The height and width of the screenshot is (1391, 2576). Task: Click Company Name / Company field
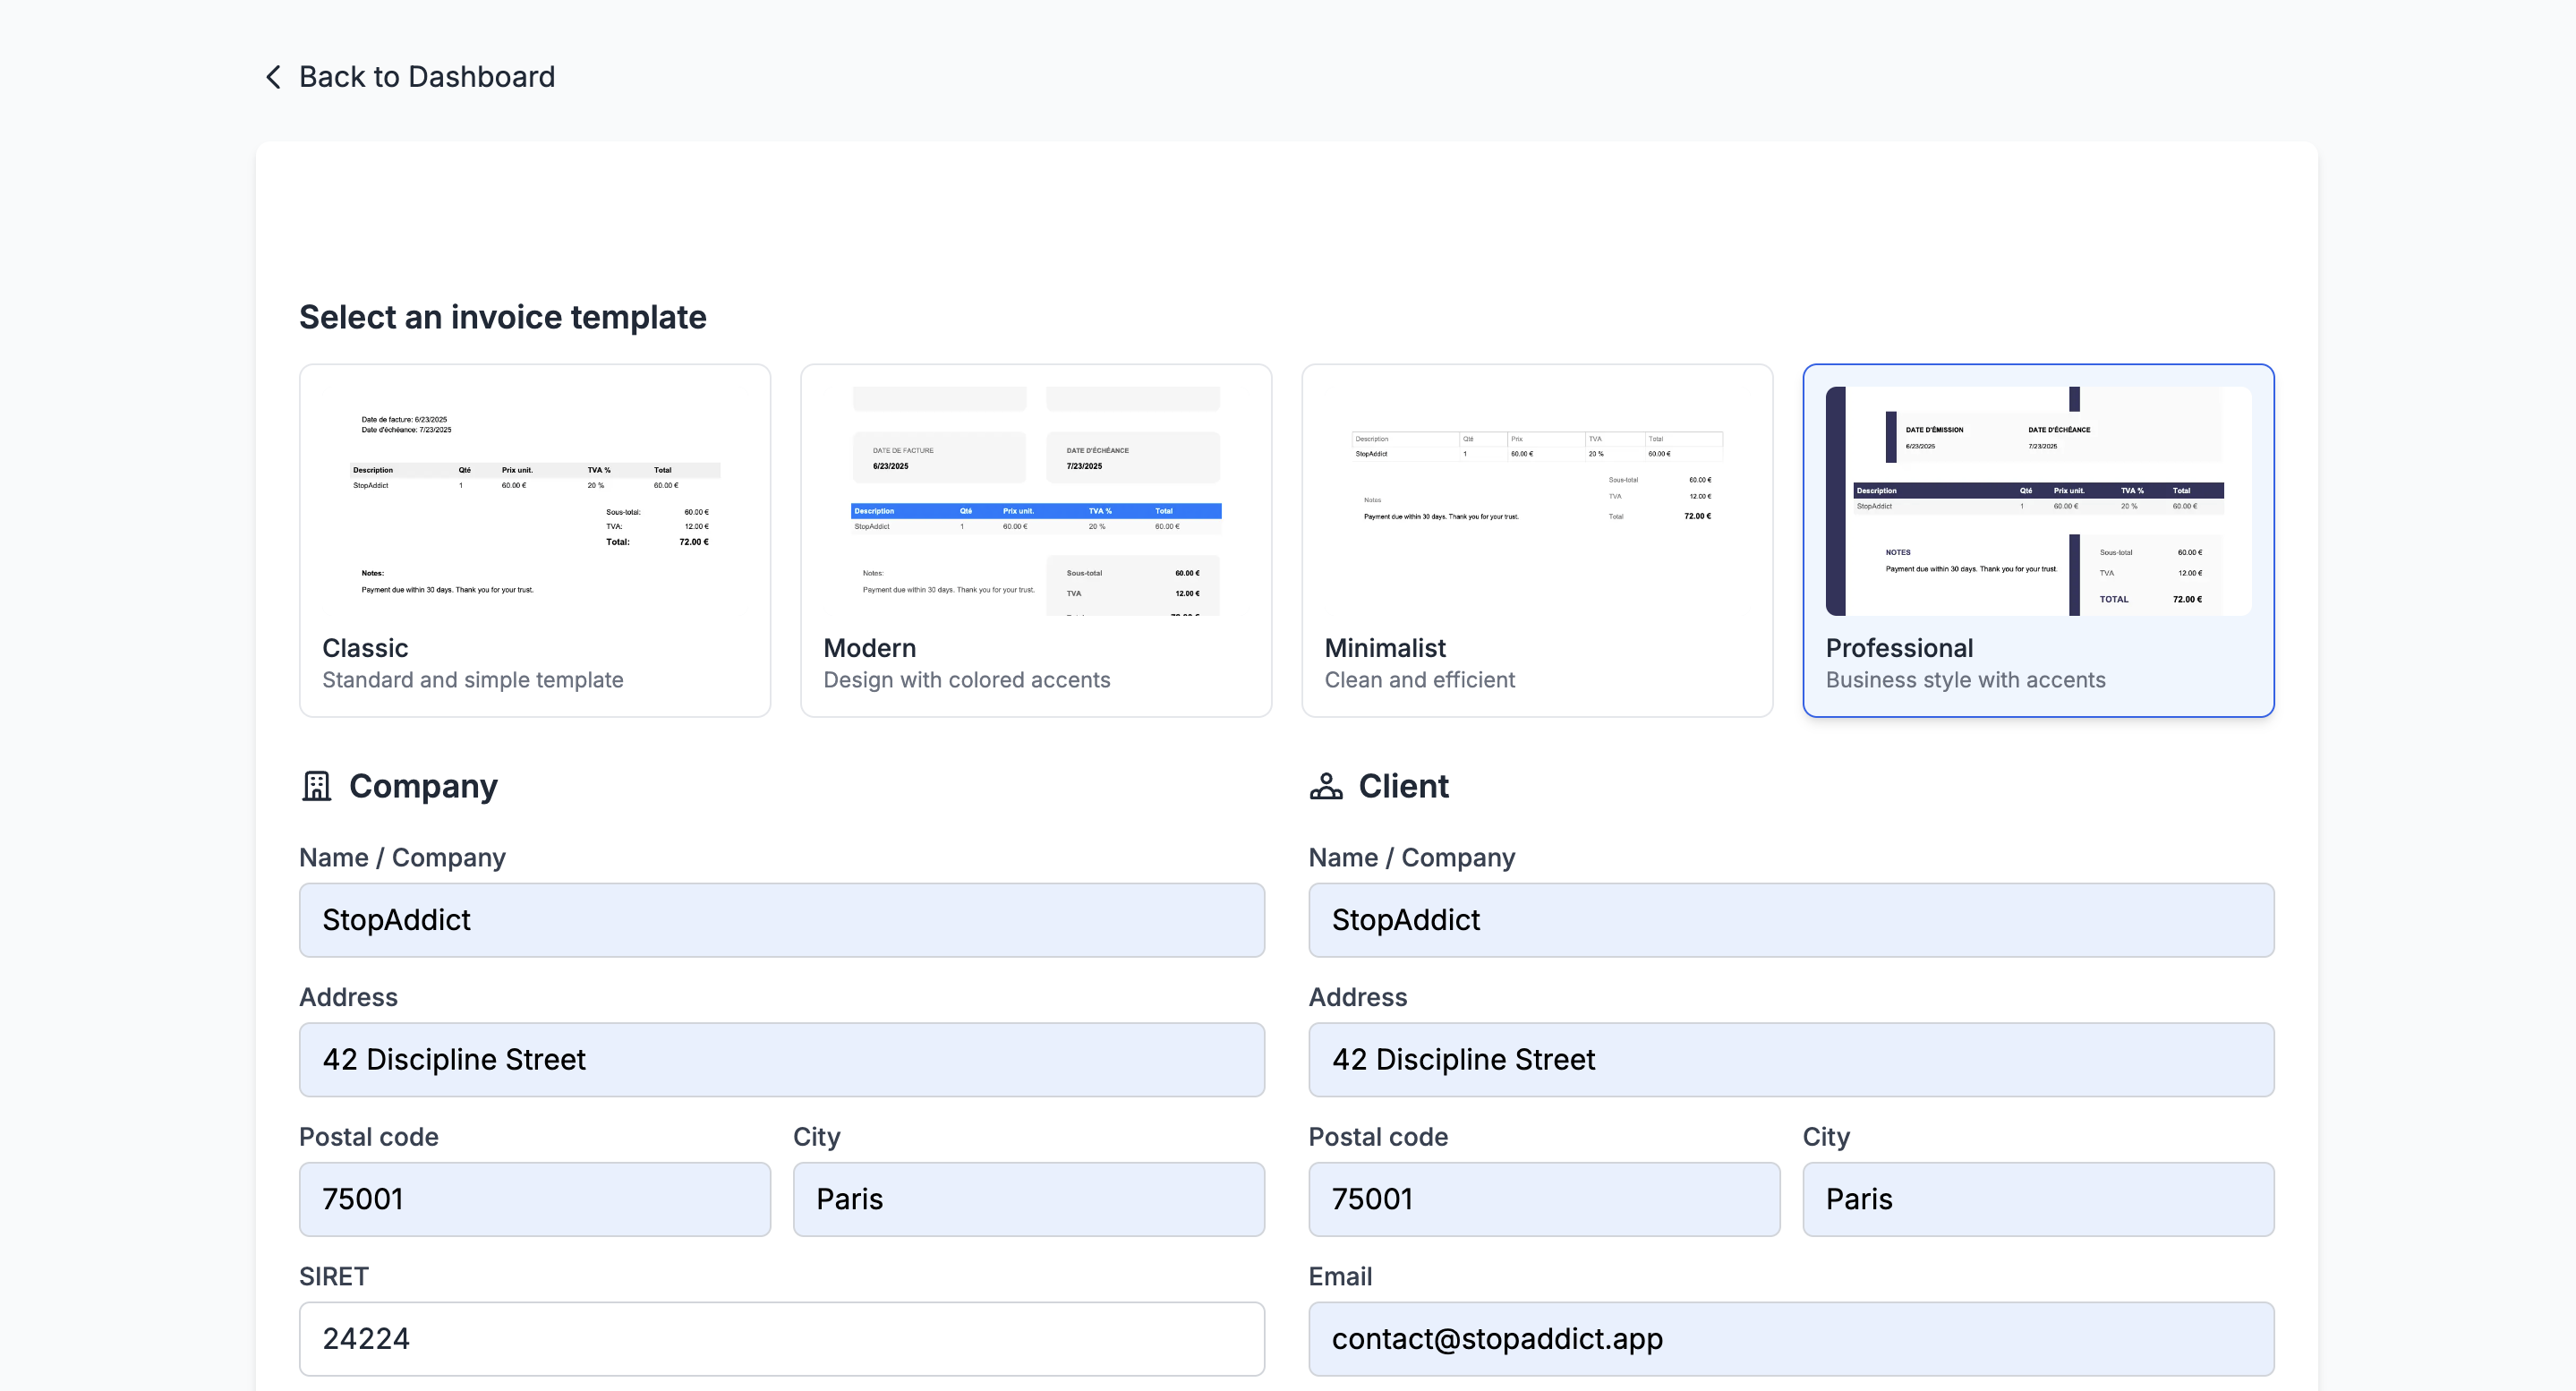click(x=781, y=920)
